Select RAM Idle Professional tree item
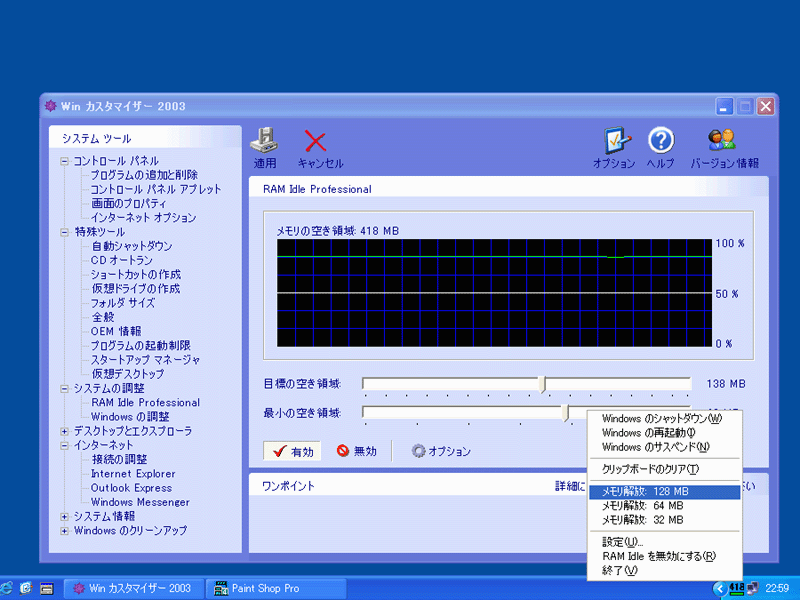The width and height of the screenshot is (800, 600). click(x=145, y=403)
